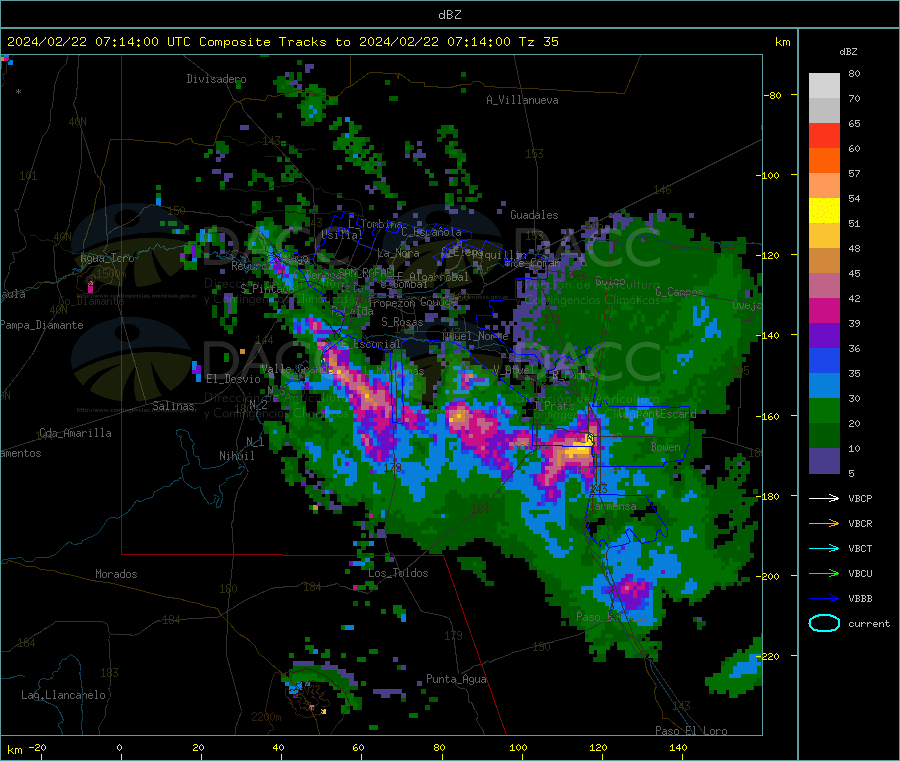The width and height of the screenshot is (900, 761).
Task: Click the '-160' tick on the vertical axis
Action: [x=768, y=416]
